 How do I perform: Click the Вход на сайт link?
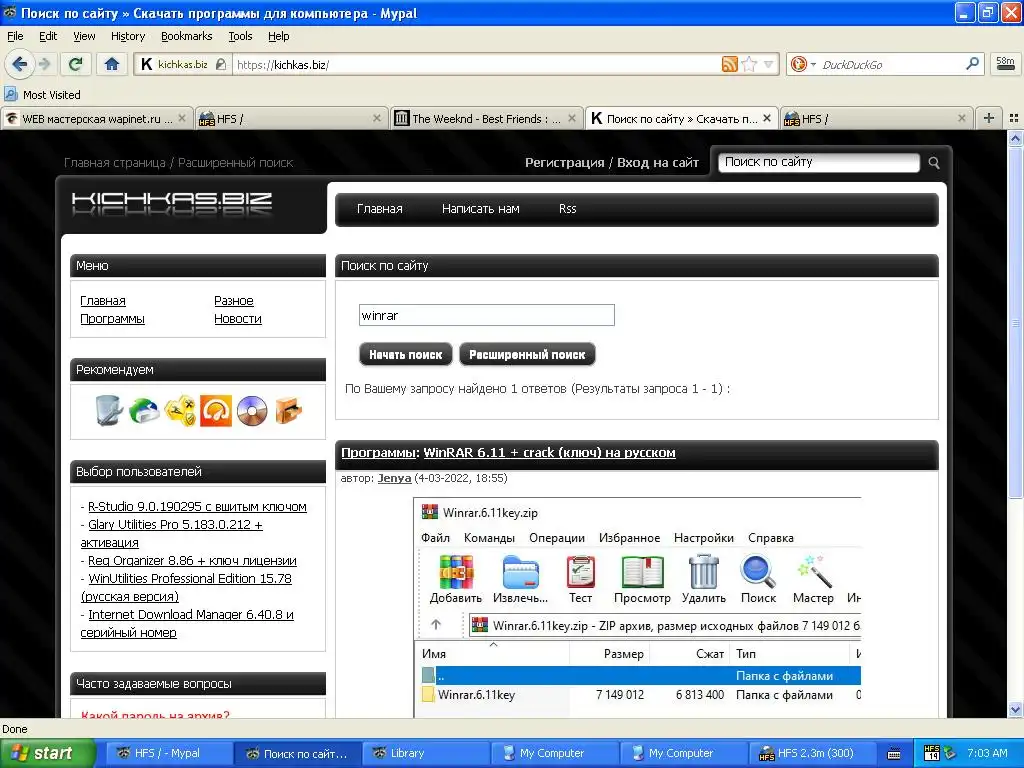click(x=658, y=163)
